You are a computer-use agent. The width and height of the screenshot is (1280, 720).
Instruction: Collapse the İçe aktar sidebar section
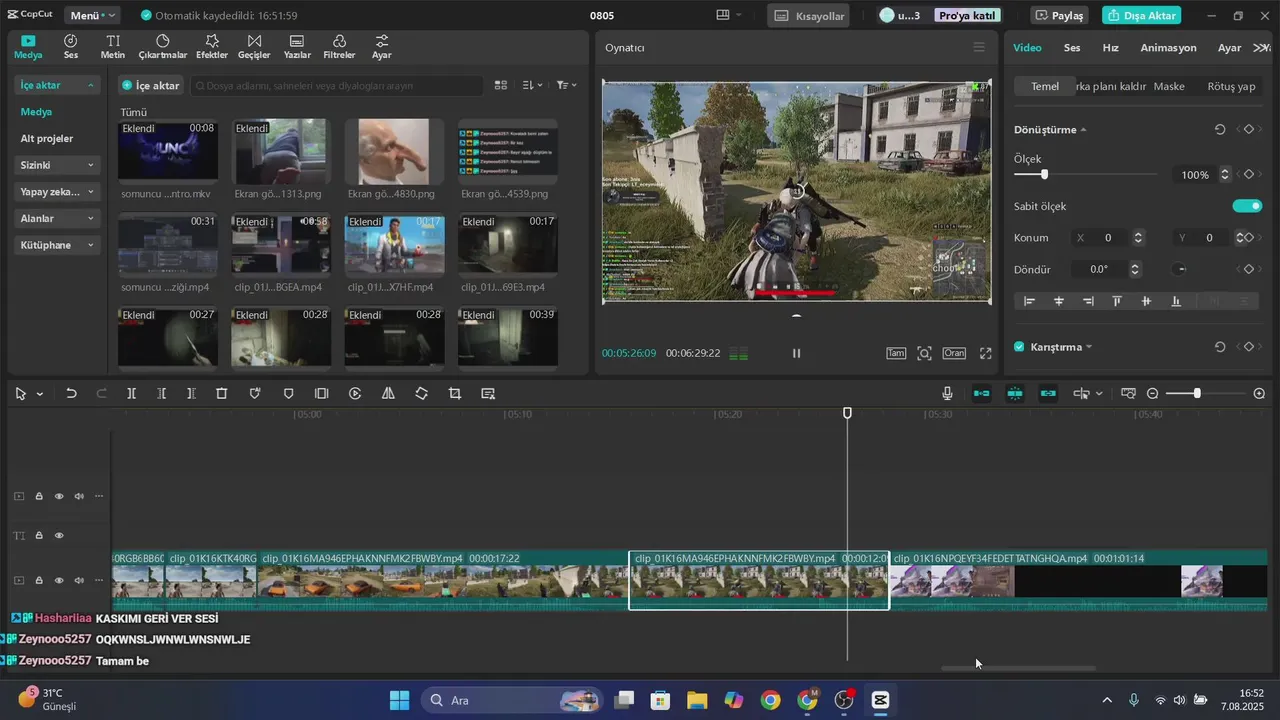[x=58, y=86]
